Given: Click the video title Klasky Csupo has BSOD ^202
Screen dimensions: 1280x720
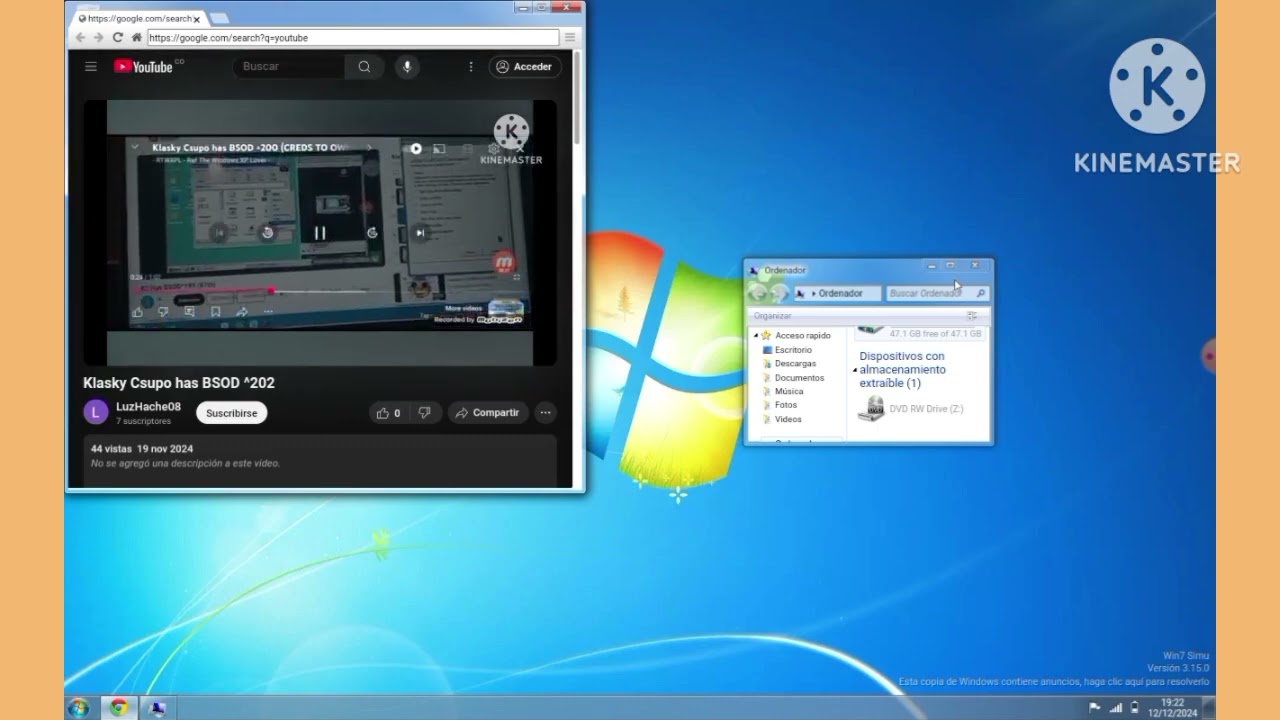Looking at the screenshot, I should click(x=179, y=383).
